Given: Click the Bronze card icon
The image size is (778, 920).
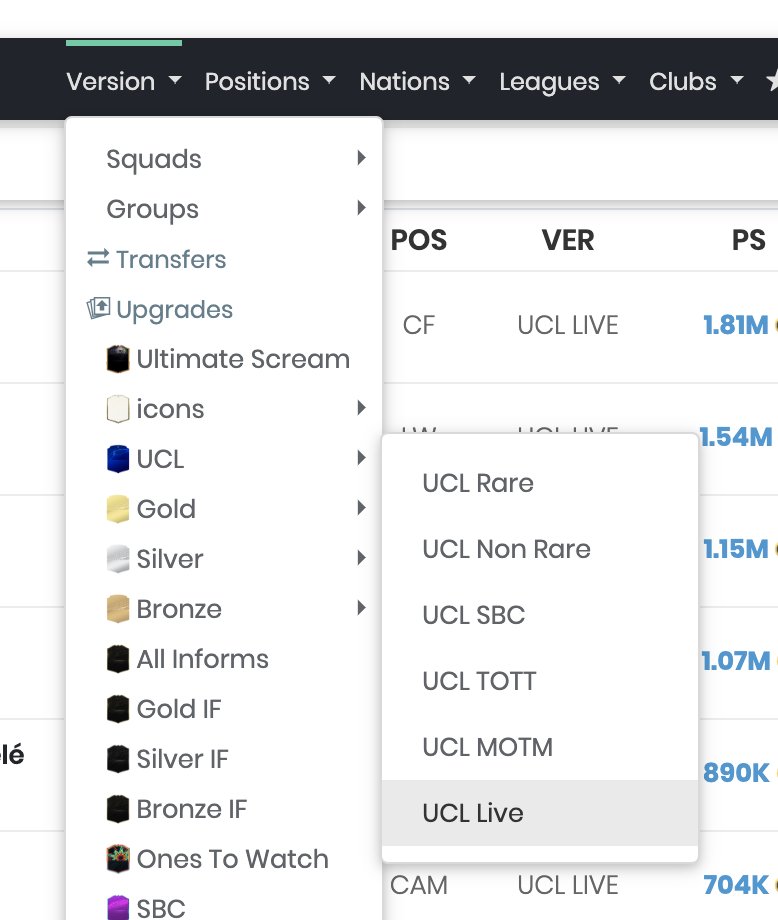Looking at the screenshot, I should coord(118,608).
